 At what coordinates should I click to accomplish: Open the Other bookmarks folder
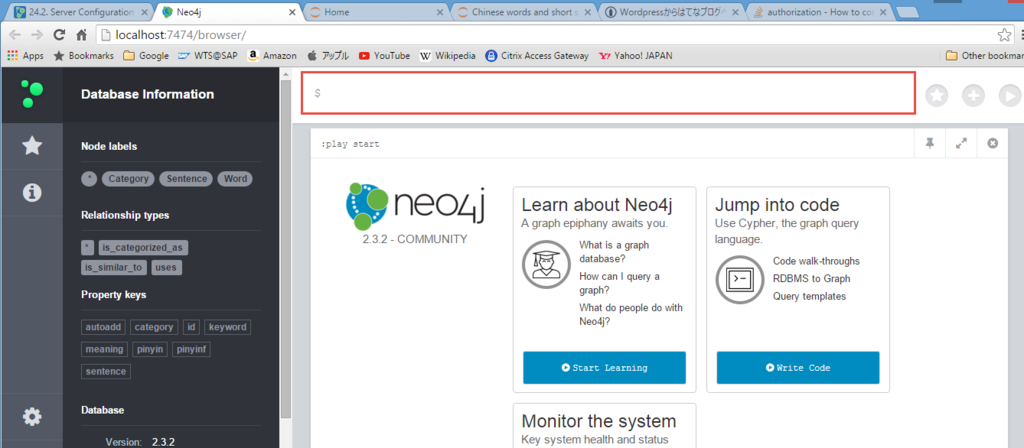point(984,56)
